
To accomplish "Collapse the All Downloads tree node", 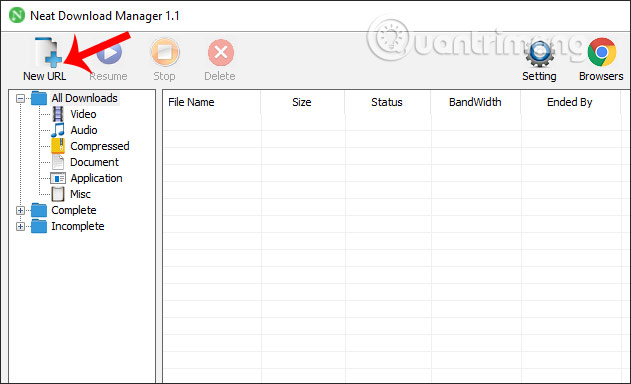I will 20,98.
